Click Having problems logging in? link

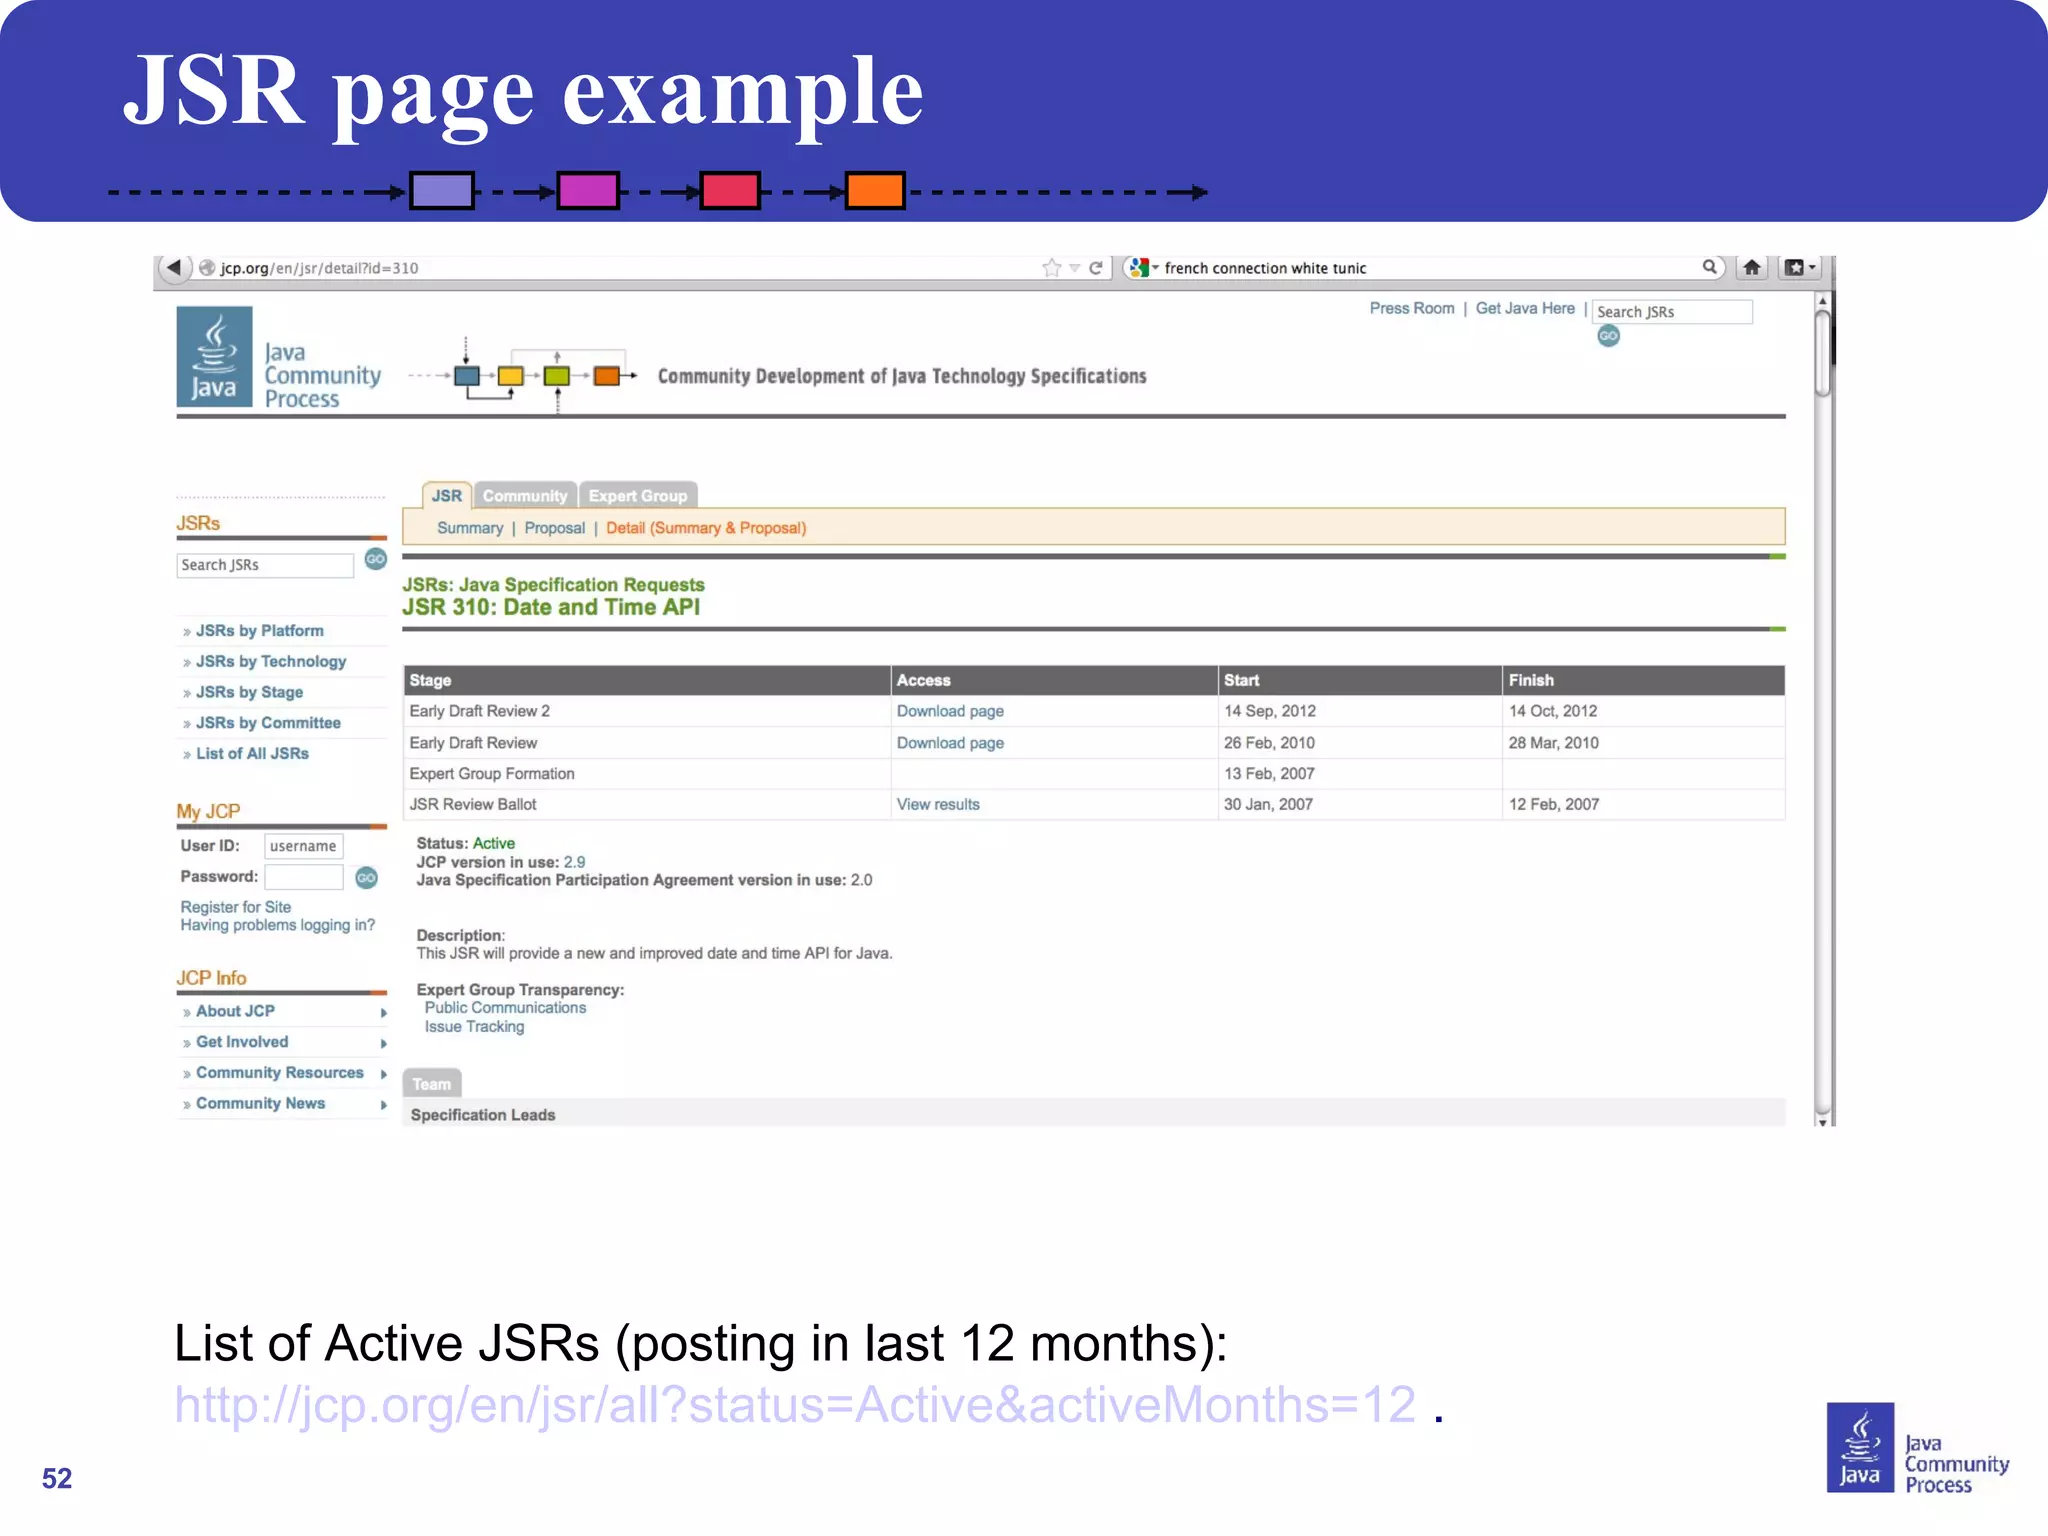coord(278,925)
